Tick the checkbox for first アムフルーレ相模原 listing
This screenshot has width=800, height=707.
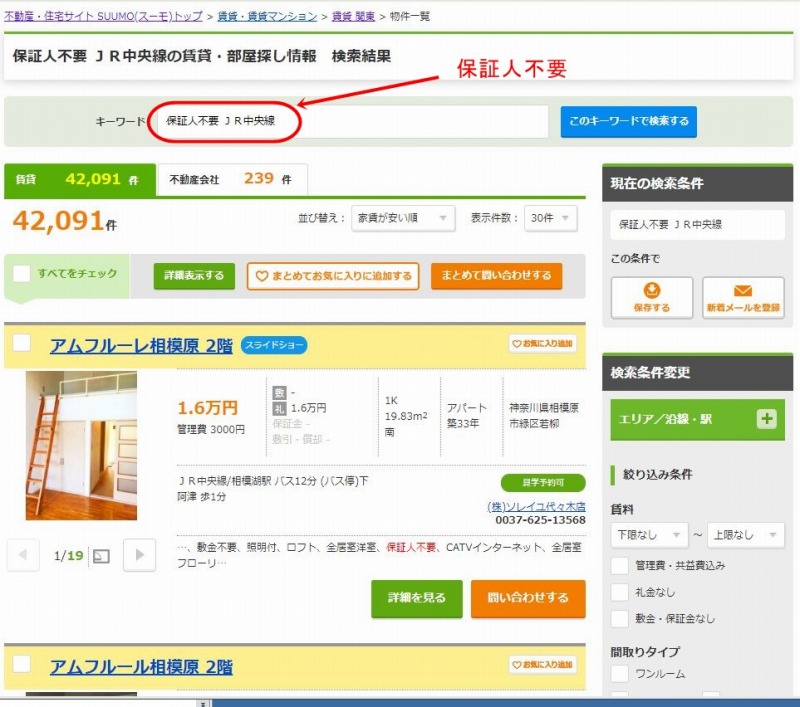22,344
